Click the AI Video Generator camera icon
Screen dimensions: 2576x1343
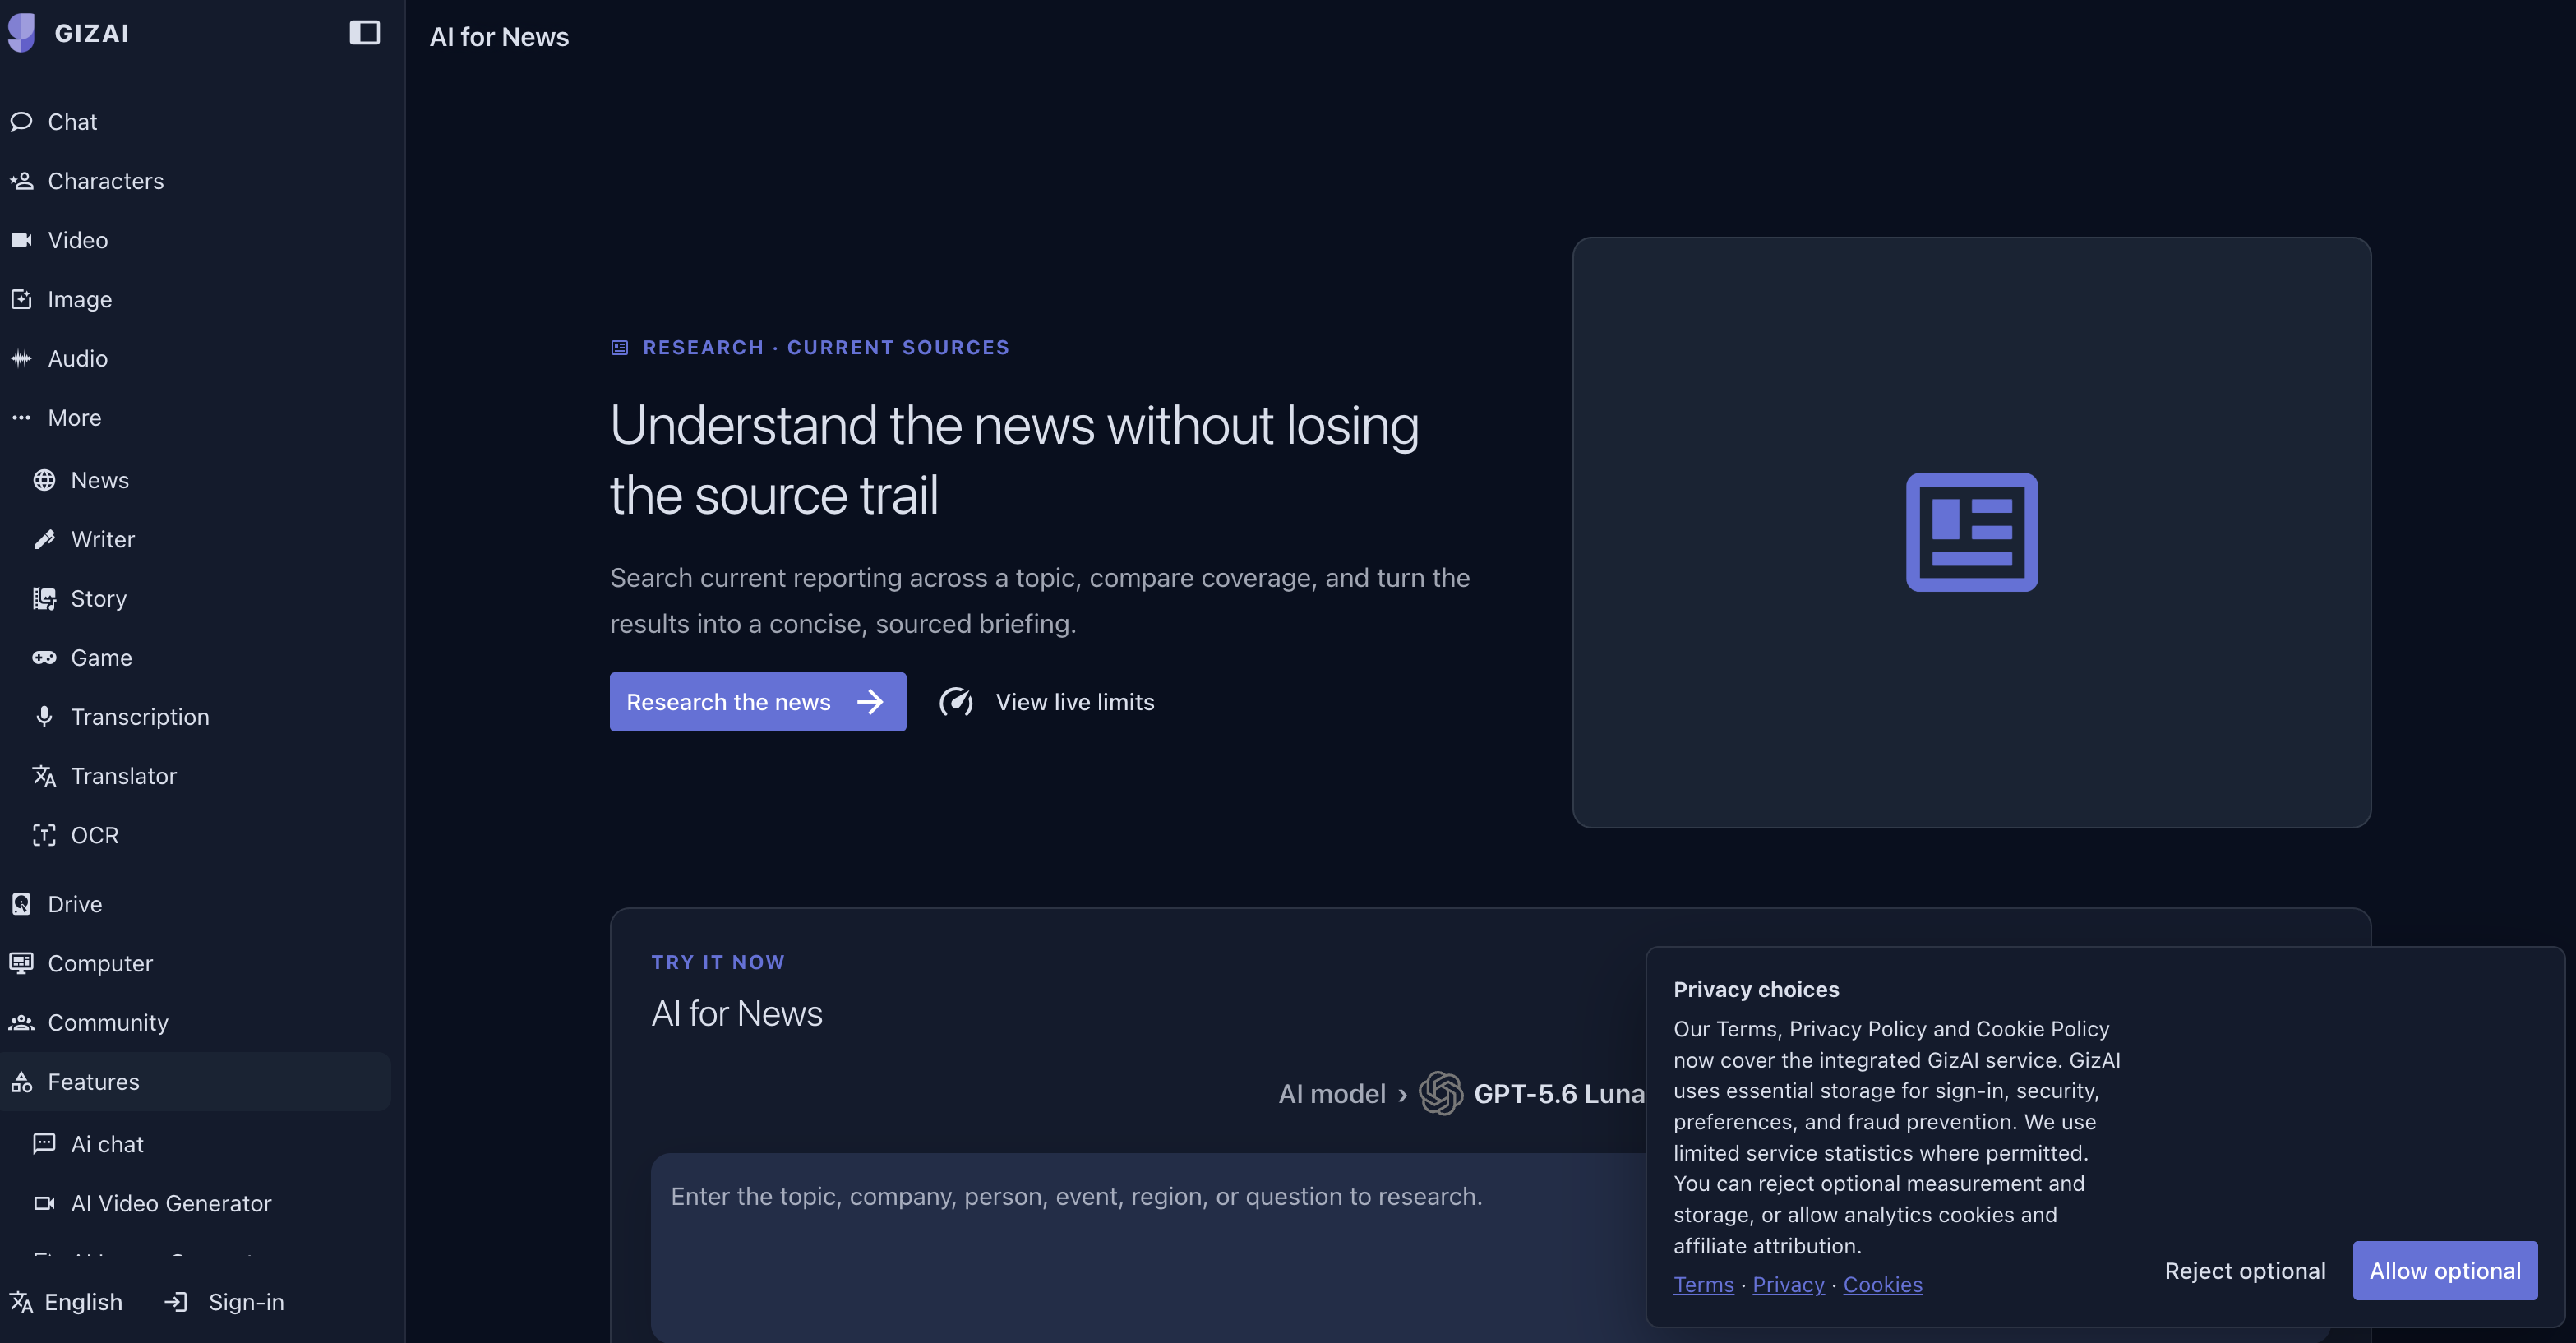[44, 1203]
